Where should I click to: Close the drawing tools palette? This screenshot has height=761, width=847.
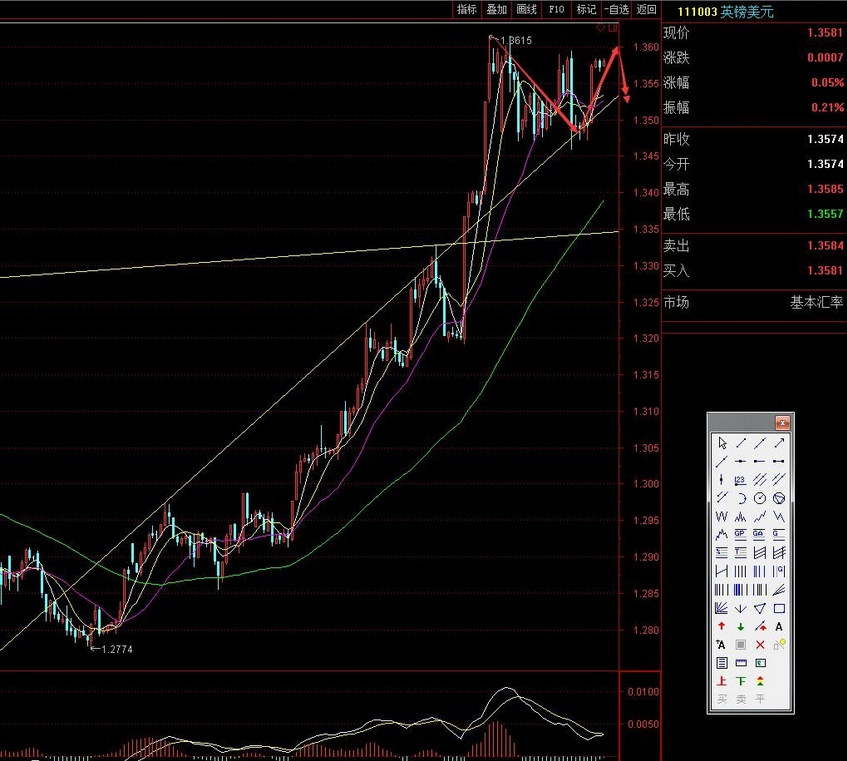click(x=782, y=423)
